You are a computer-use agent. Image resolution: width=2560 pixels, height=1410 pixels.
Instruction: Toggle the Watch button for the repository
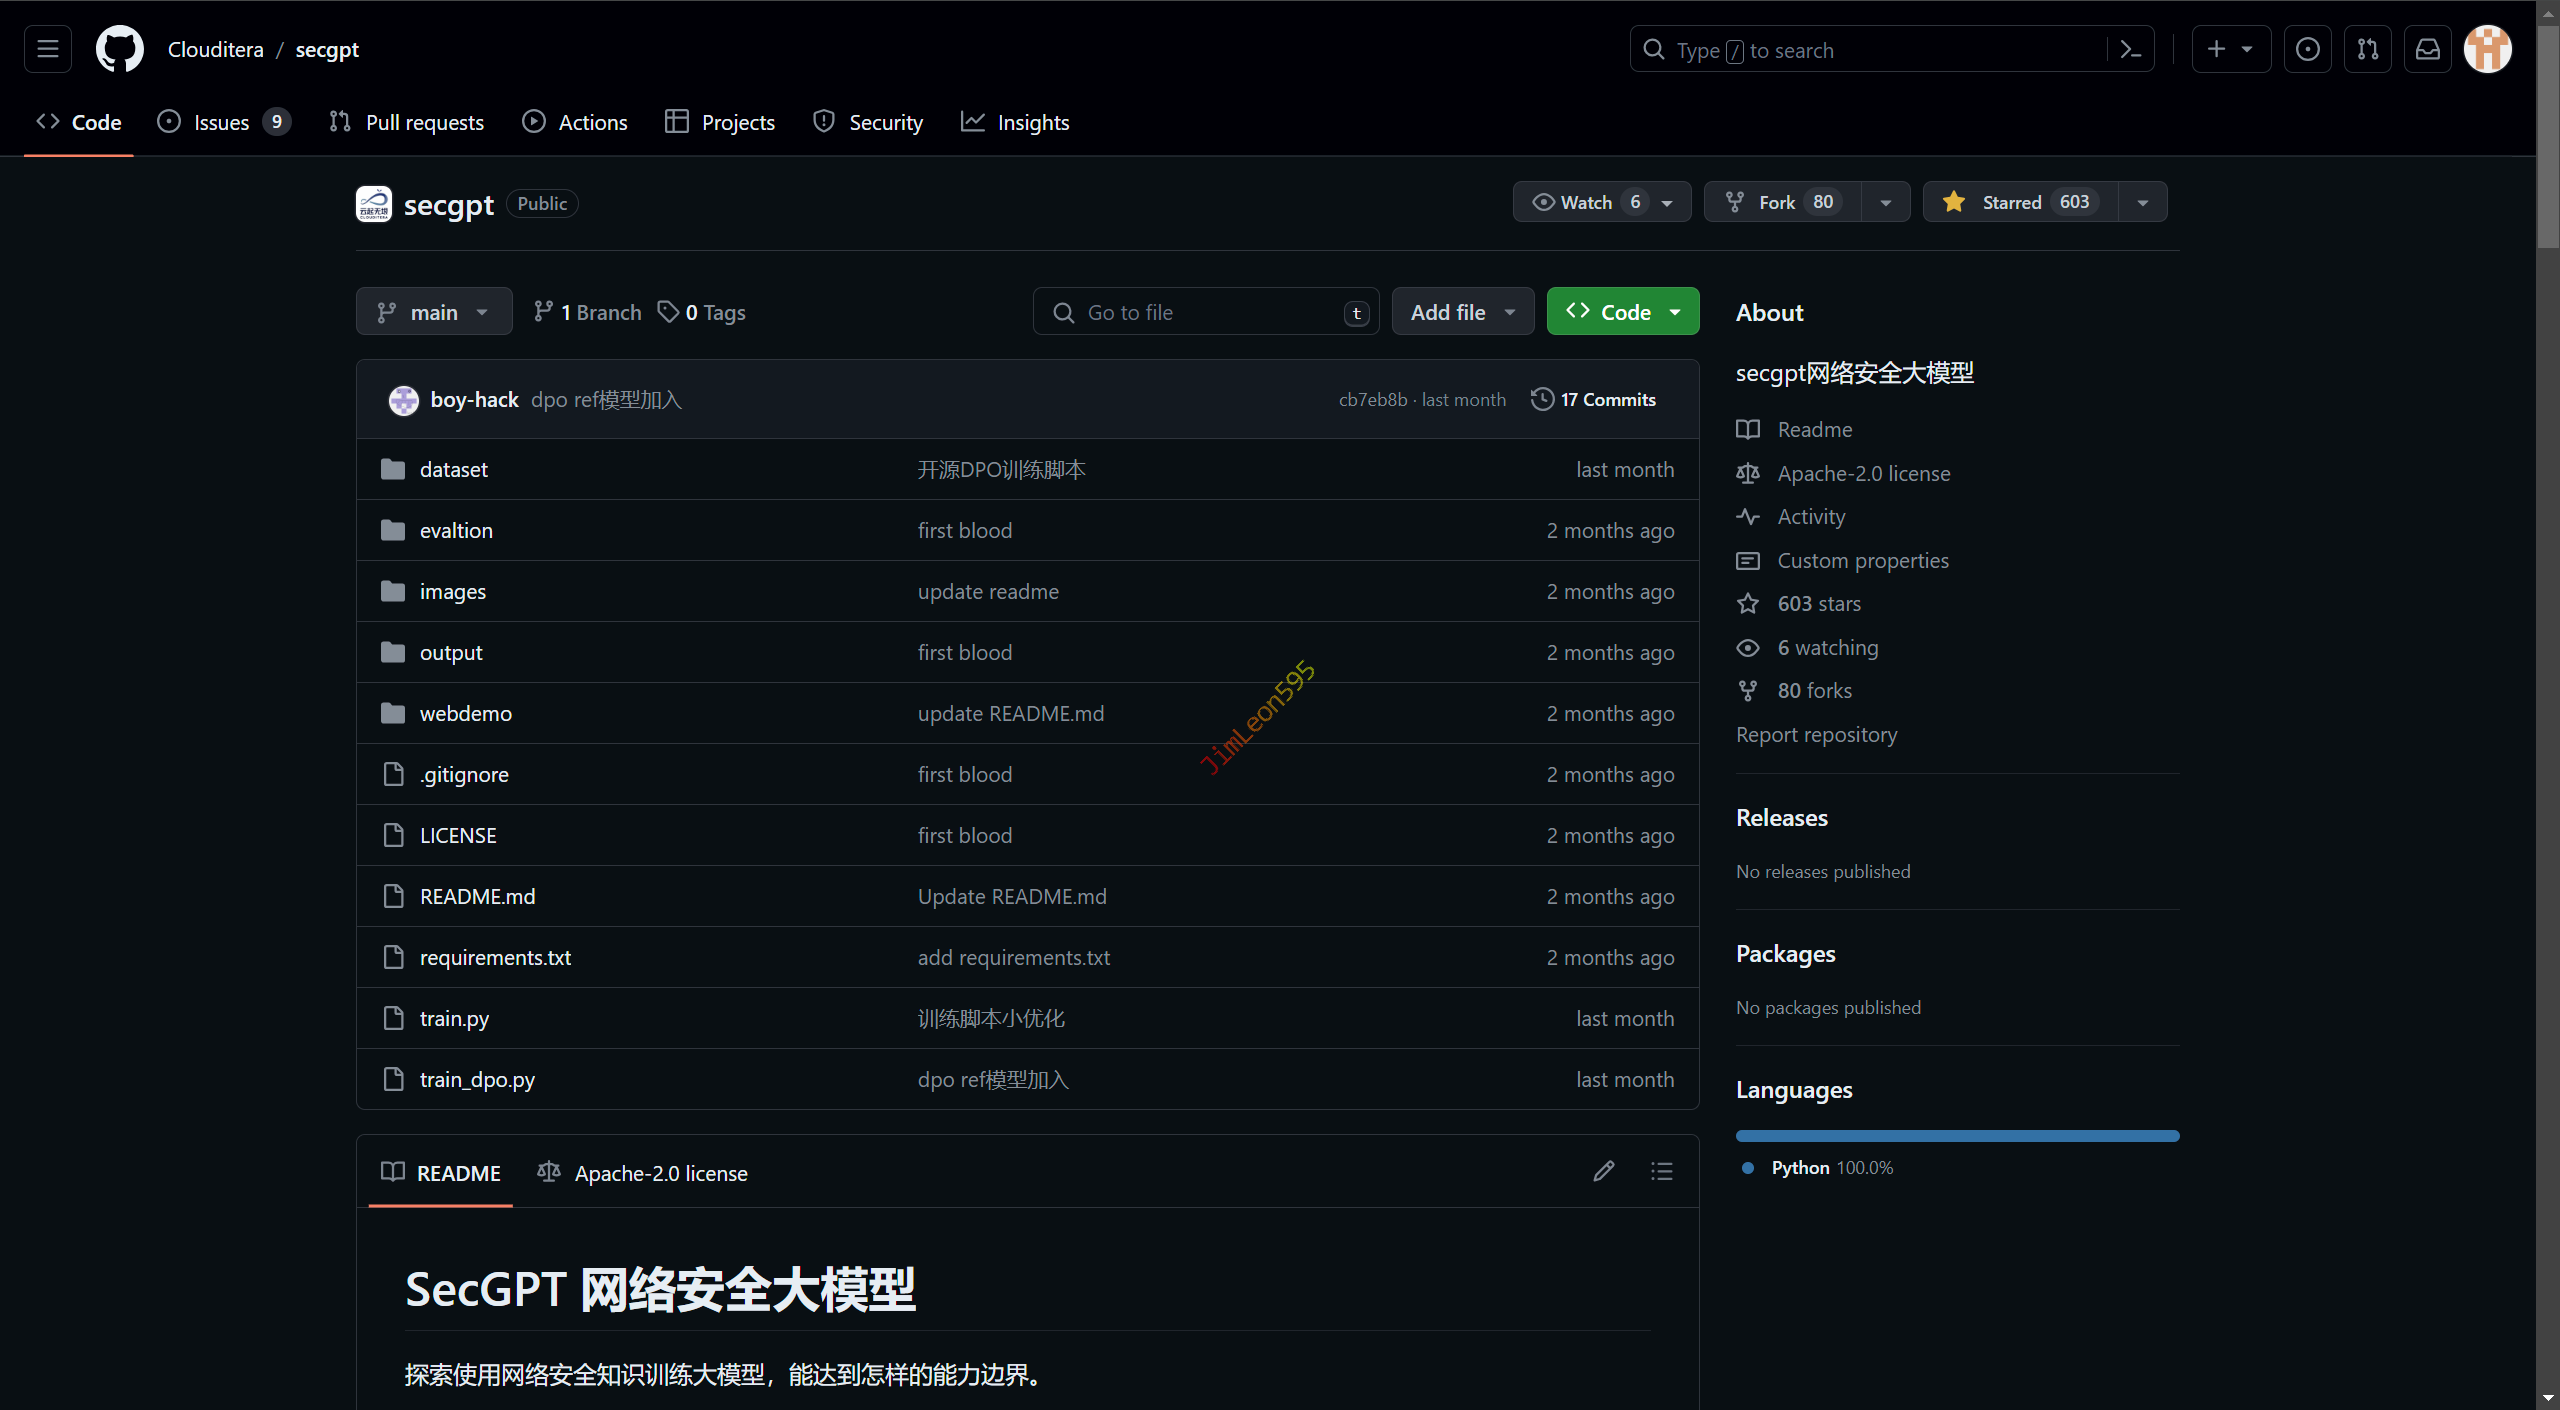(1587, 202)
